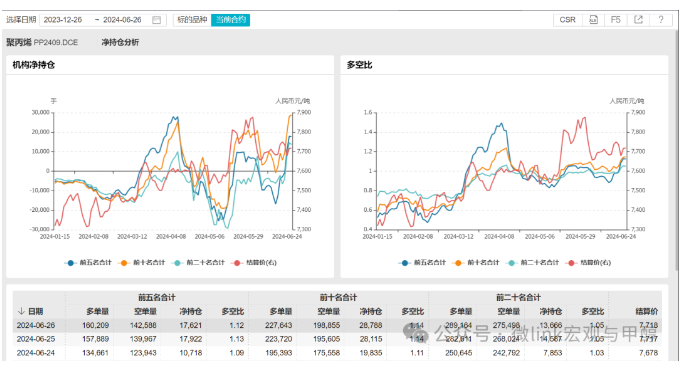Click the 1.13 多空比 cell
Viewport: 683px width, 365px height.
(237, 339)
